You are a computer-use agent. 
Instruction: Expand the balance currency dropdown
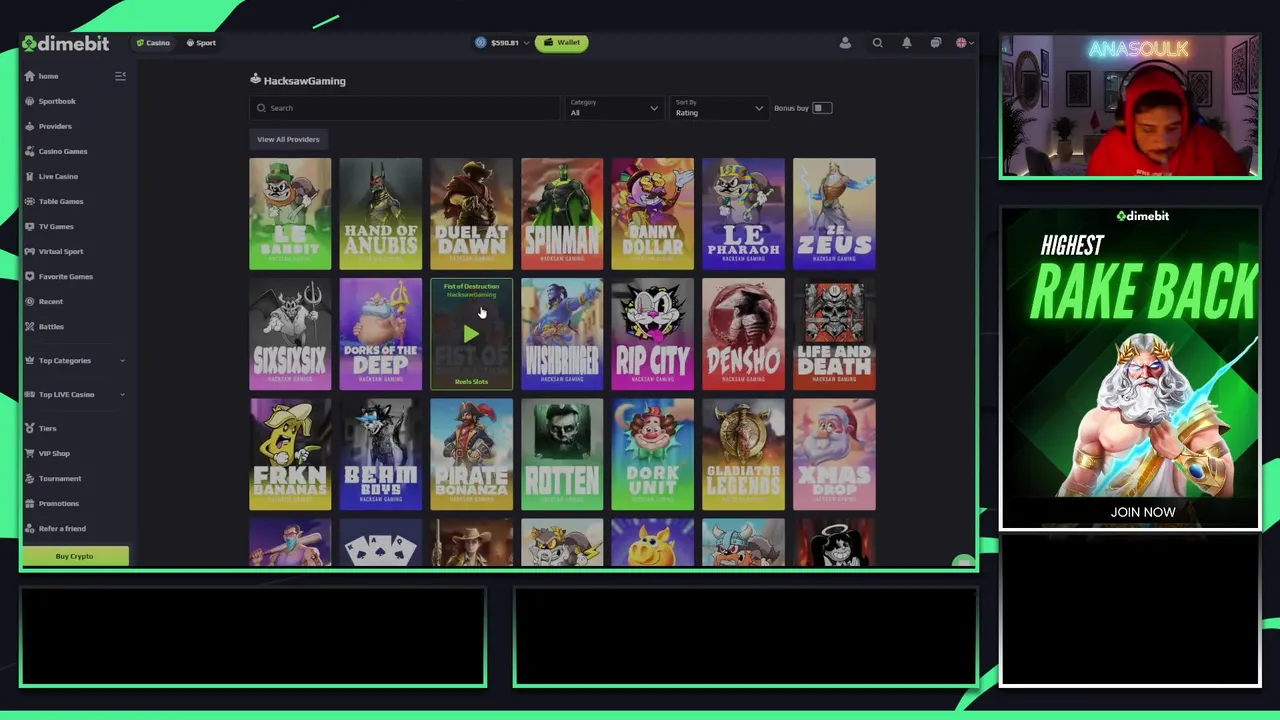[x=527, y=43]
